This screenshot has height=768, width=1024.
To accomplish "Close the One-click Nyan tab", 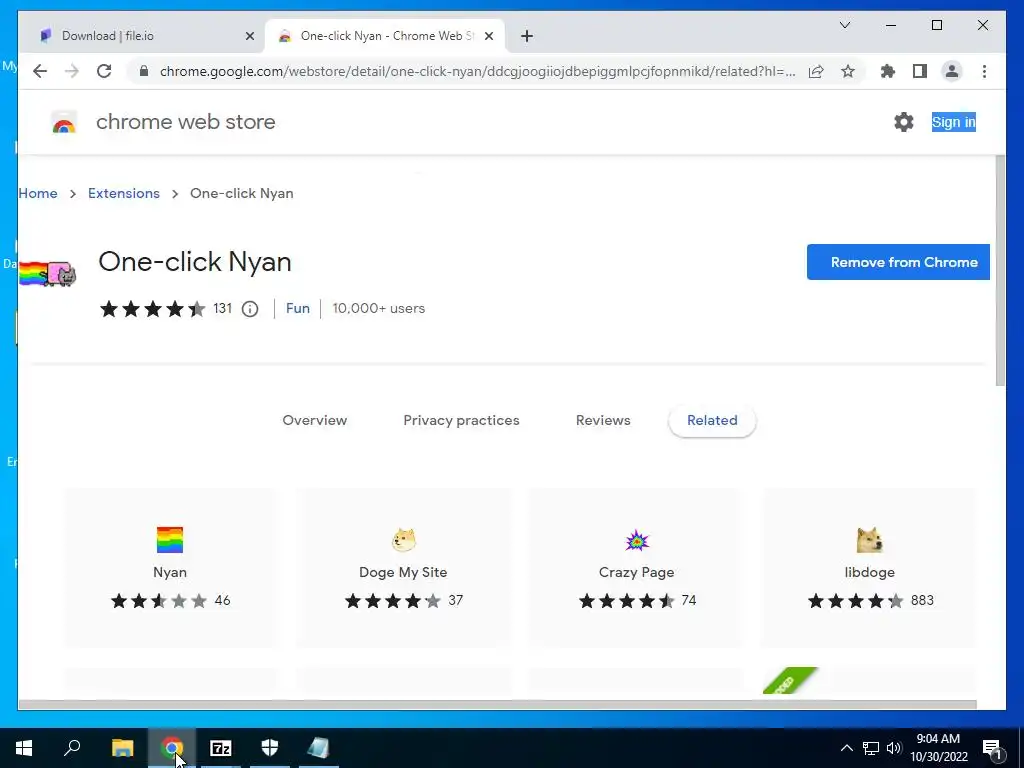I will 489,36.
